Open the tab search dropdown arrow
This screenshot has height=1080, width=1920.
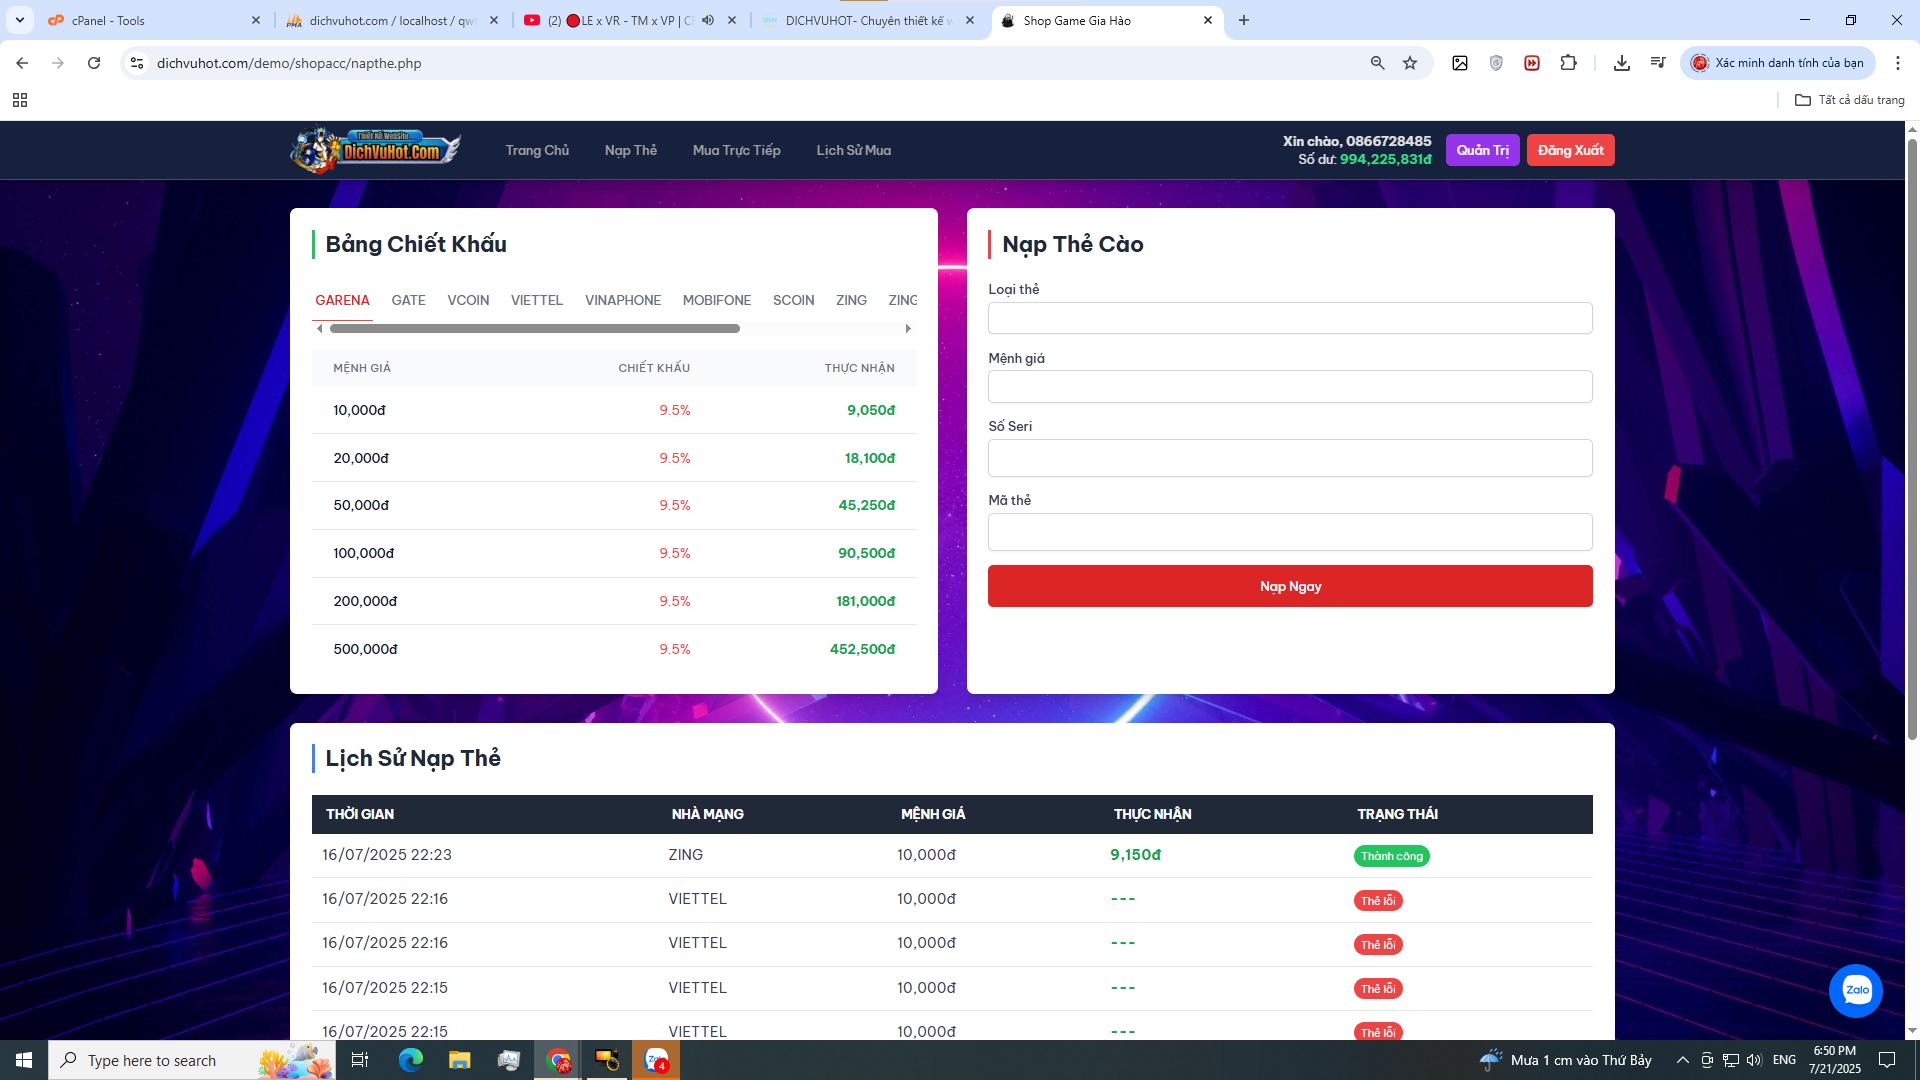pyautogui.click(x=19, y=20)
